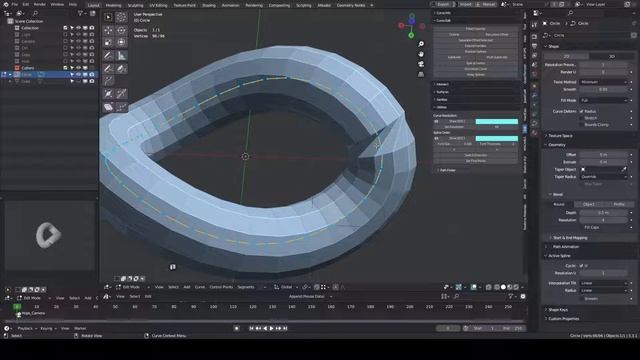Click cyan color swatch under Spline Order
Viewport: 640px width, 360px height.
click(497, 138)
